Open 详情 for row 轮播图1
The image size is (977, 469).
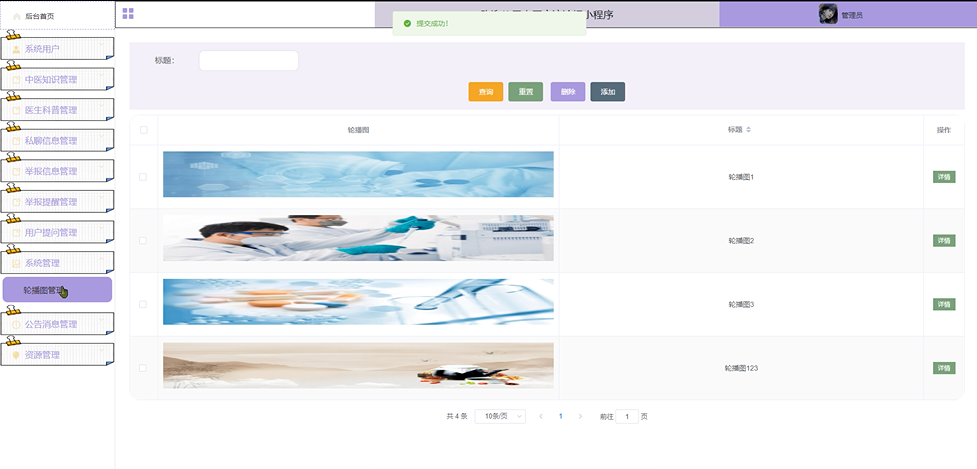(944, 177)
